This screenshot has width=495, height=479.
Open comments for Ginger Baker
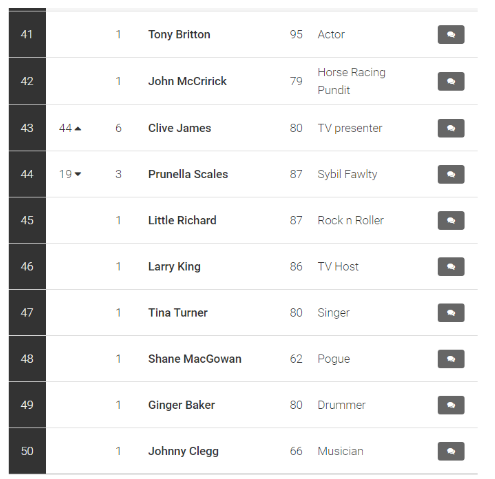click(x=451, y=405)
